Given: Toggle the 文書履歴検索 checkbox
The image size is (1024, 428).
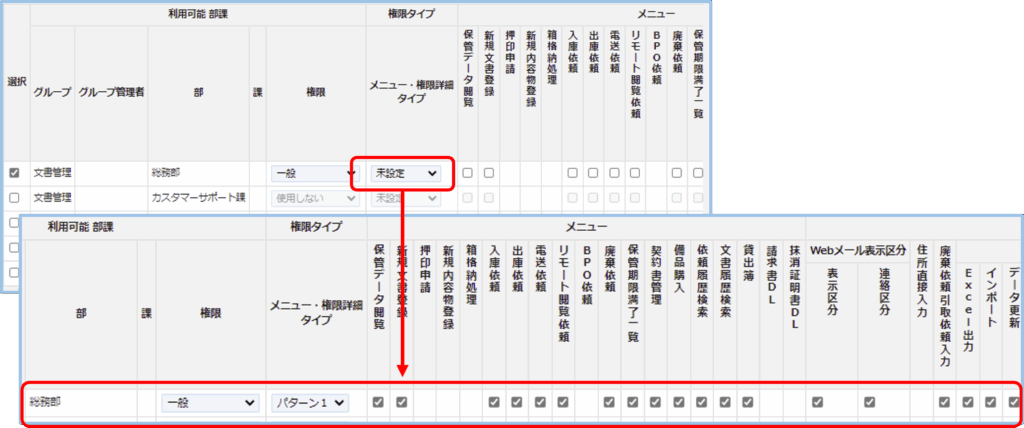Looking at the screenshot, I should pos(725,402).
